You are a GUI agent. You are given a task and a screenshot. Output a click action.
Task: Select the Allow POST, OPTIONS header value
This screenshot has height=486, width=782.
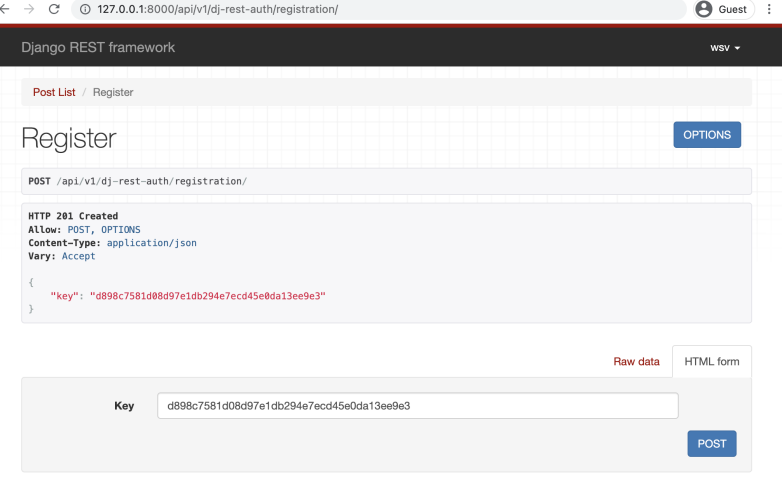[104, 230]
